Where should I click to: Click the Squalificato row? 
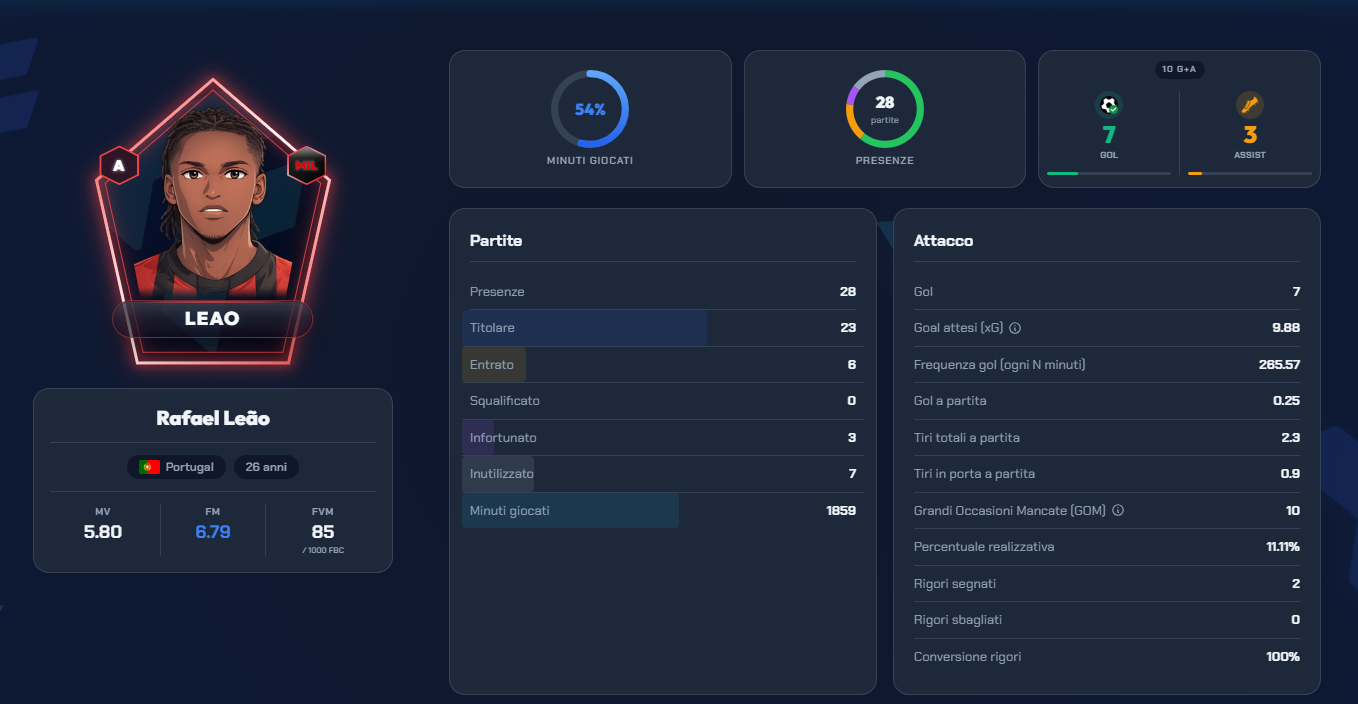tap(663, 401)
